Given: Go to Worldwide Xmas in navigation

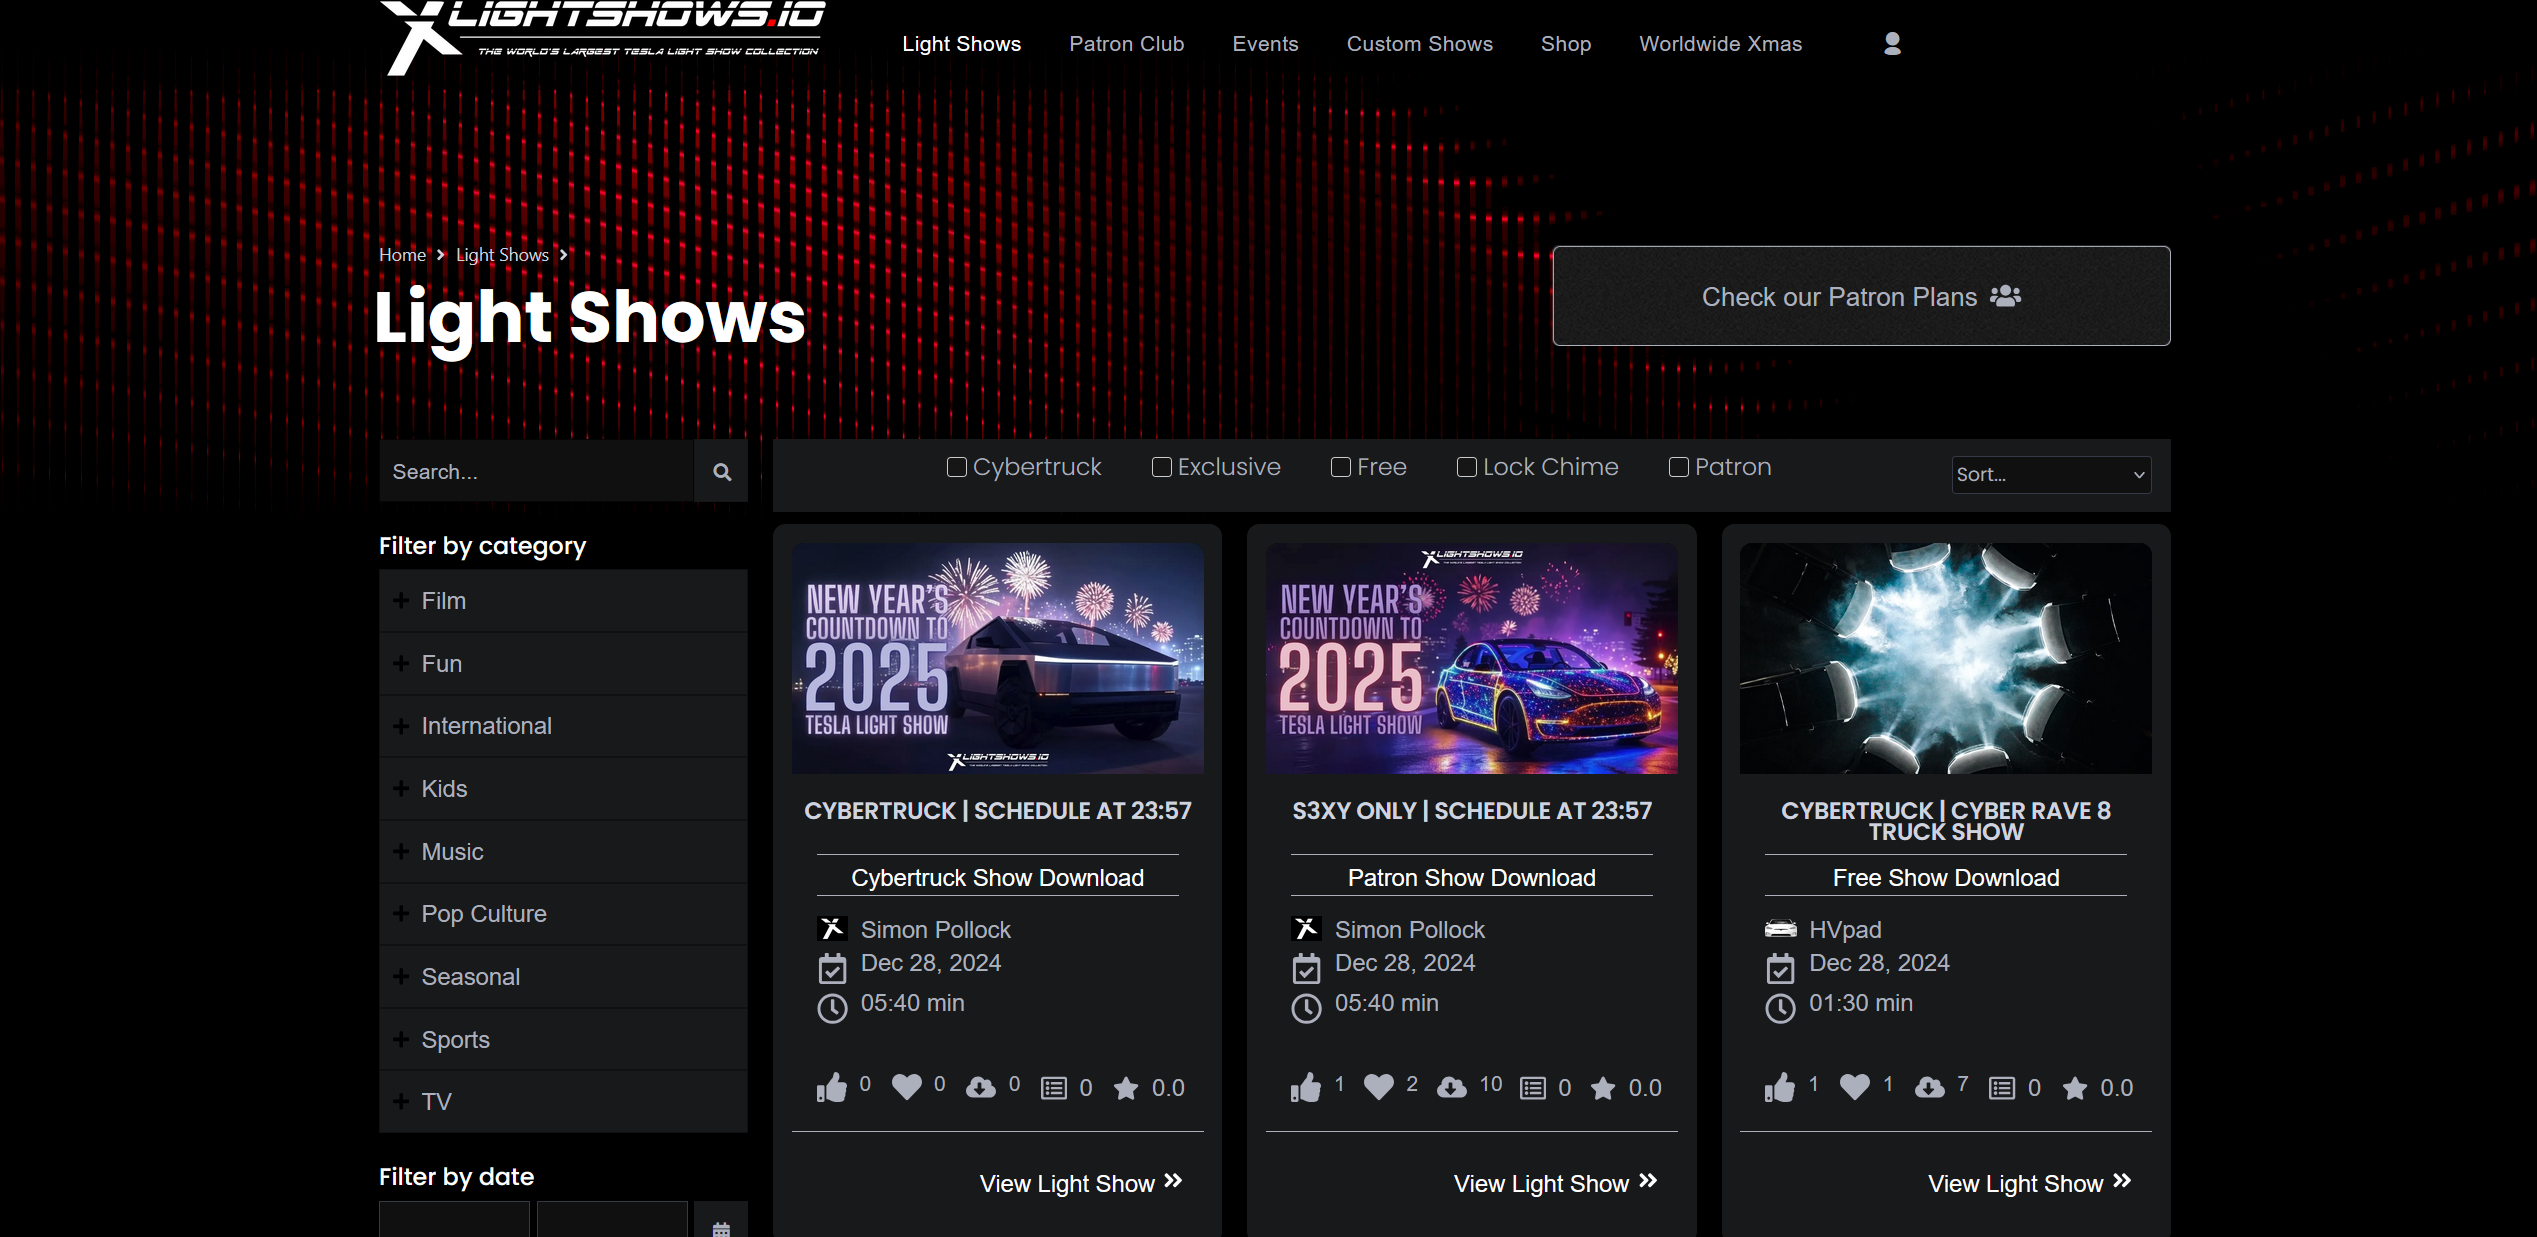Looking at the screenshot, I should [1720, 44].
